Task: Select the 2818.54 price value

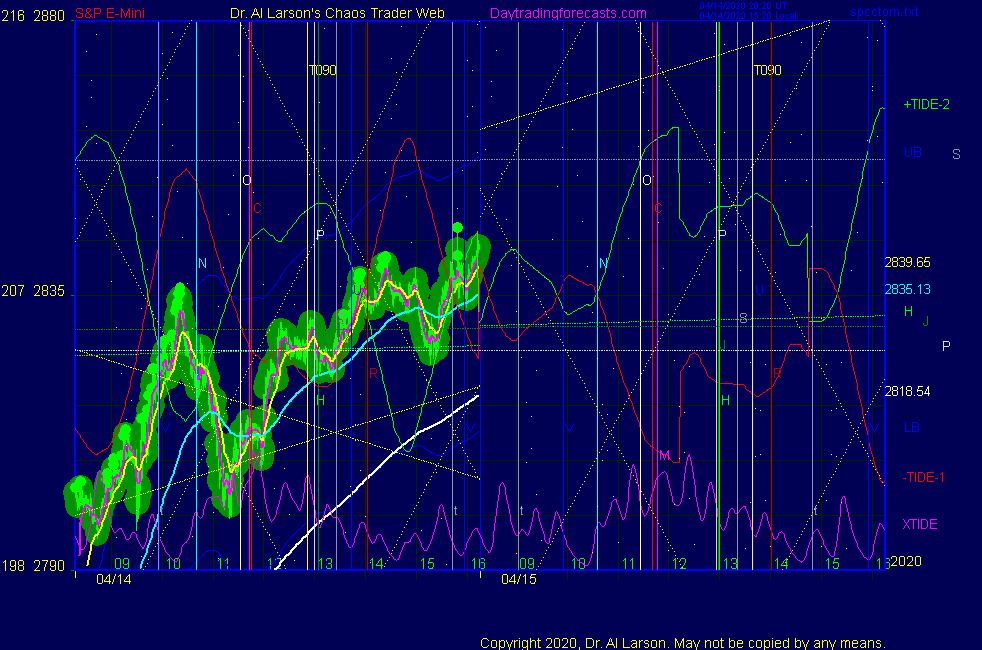Action: (x=907, y=391)
